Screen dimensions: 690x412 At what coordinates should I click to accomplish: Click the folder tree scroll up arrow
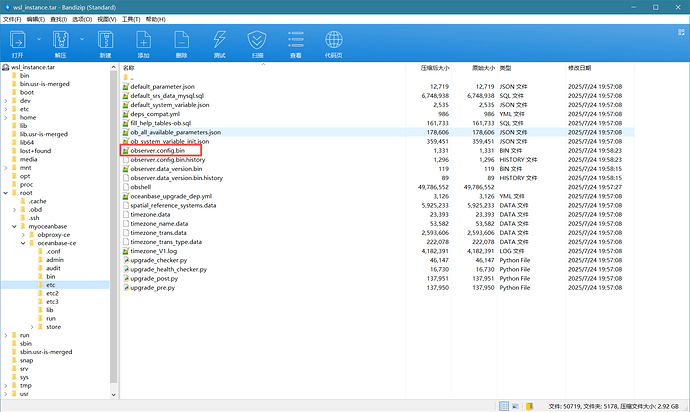pos(114,67)
